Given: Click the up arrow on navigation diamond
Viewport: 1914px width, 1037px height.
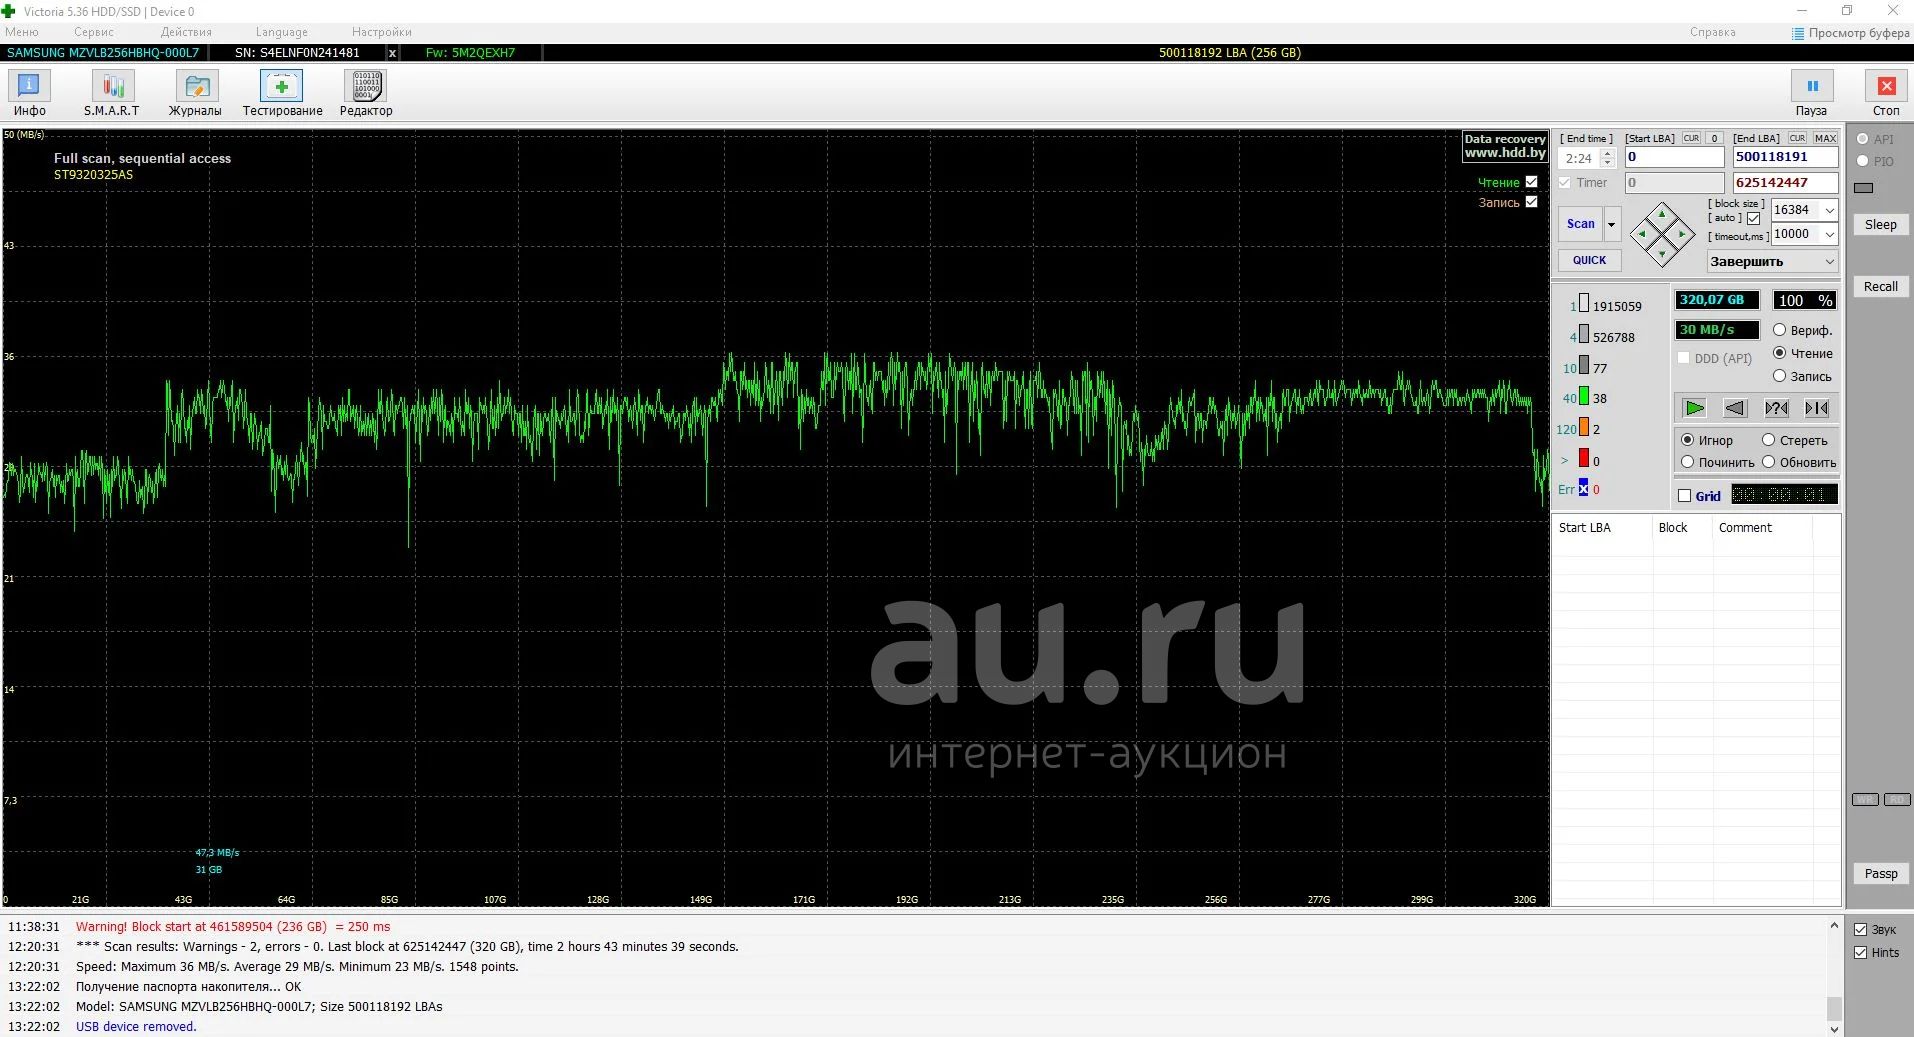Looking at the screenshot, I should pyautogui.click(x=1662, y=214).
